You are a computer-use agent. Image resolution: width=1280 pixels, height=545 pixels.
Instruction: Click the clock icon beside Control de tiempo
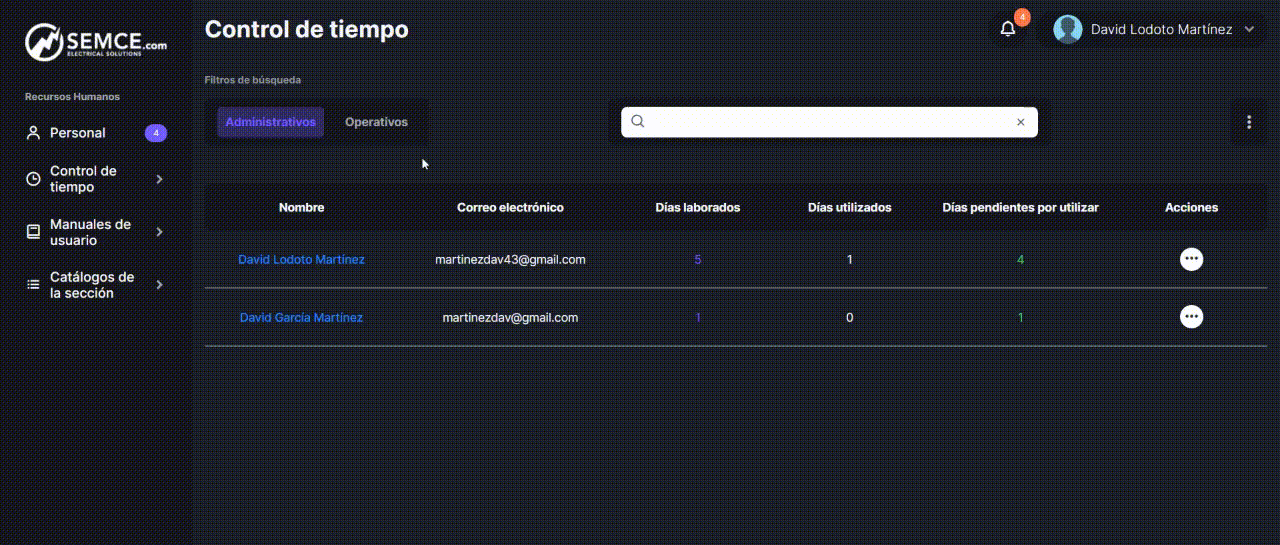(33, 179)
